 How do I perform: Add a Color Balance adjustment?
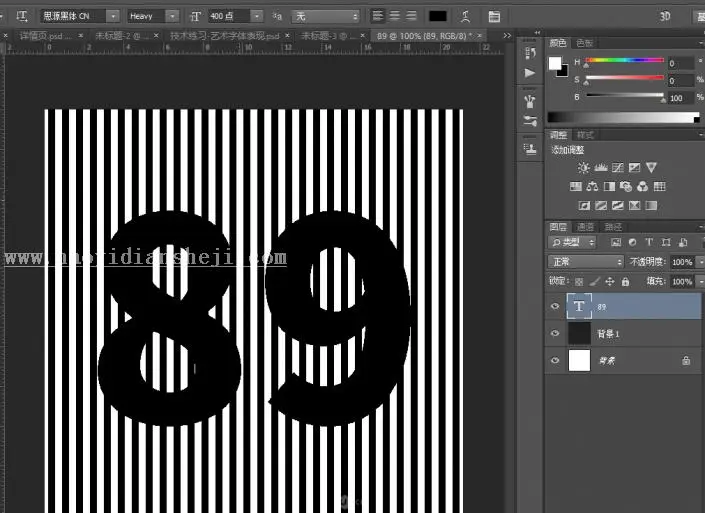(592, 187)
